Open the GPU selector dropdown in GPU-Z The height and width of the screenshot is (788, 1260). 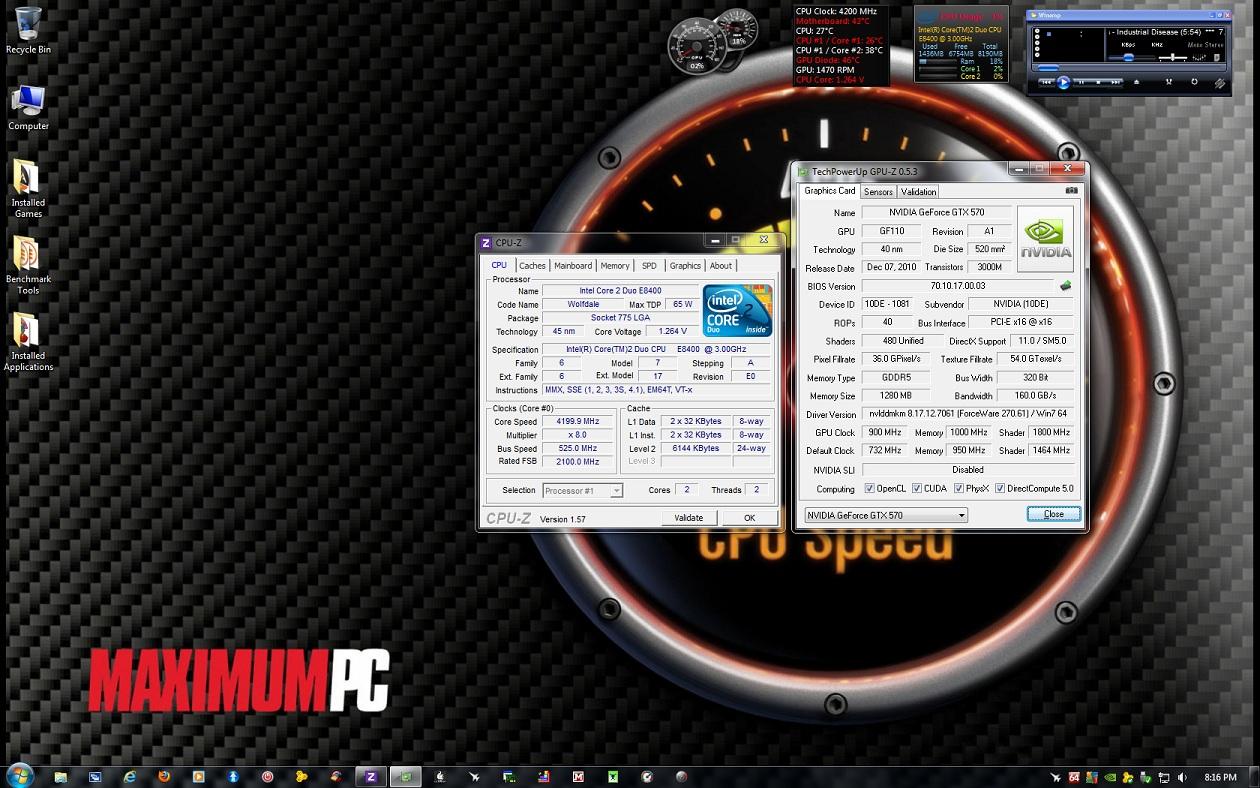tap(886, 515)
